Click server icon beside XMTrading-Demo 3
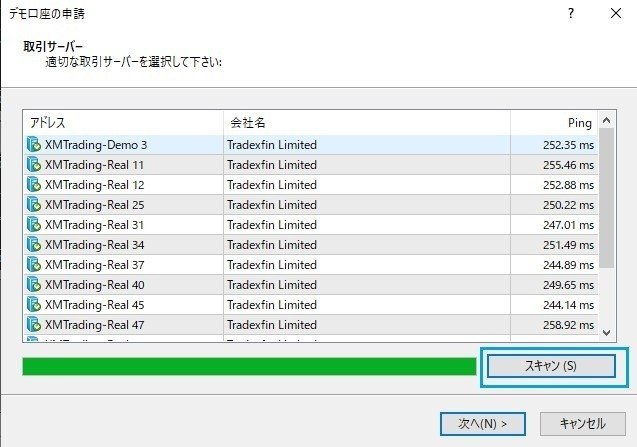 coord(34,145)
